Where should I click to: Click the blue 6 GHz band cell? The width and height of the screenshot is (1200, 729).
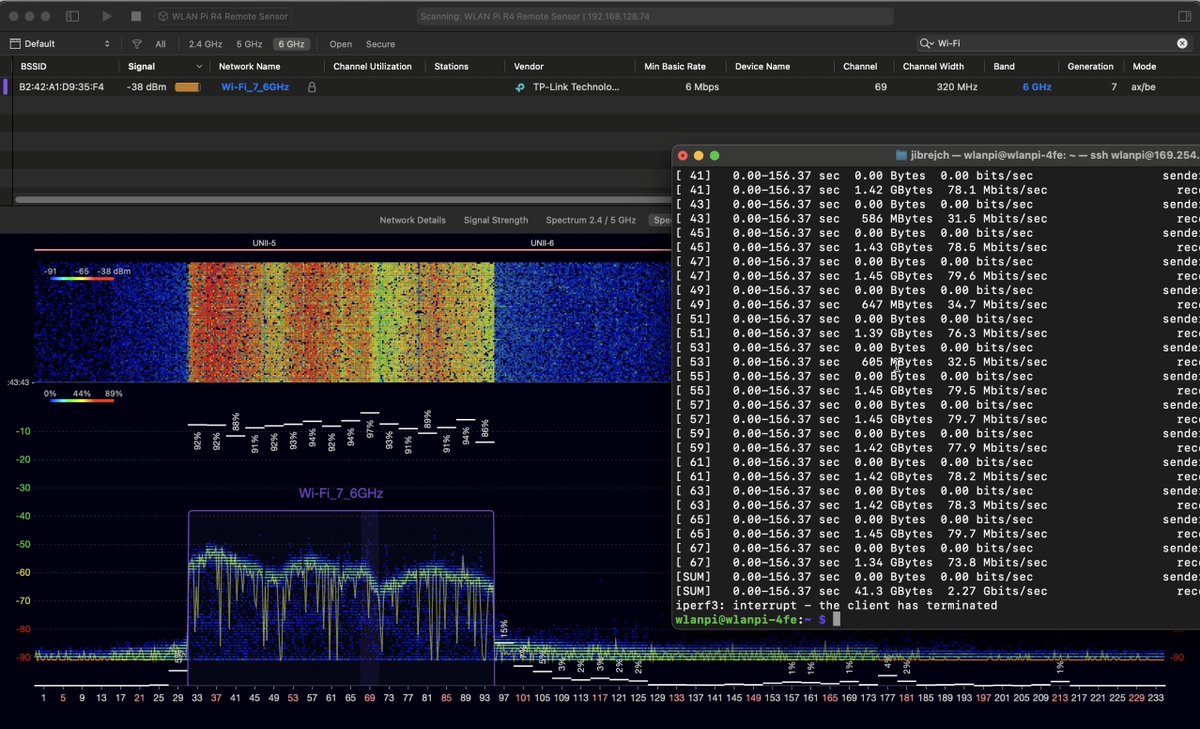[x=1036, y=87]
